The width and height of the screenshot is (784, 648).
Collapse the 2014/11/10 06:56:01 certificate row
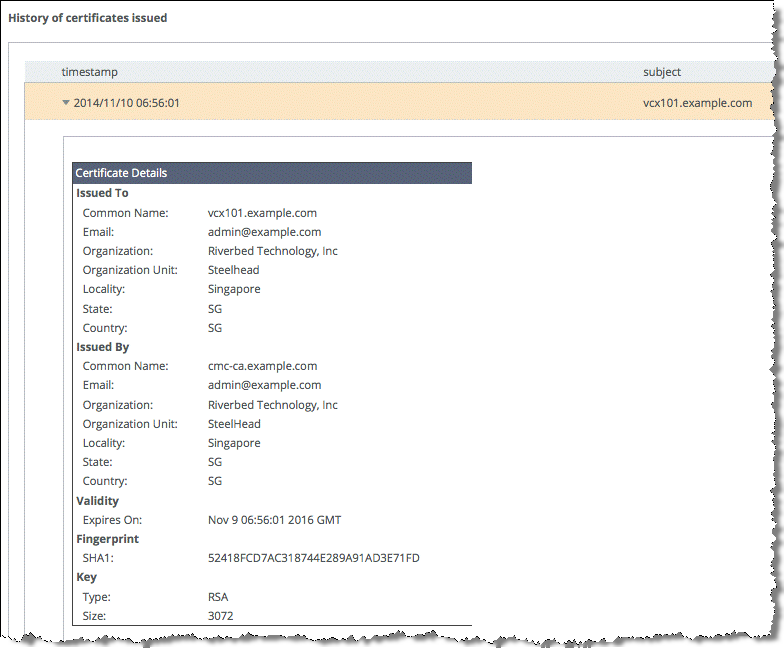(x=66, y=102)
